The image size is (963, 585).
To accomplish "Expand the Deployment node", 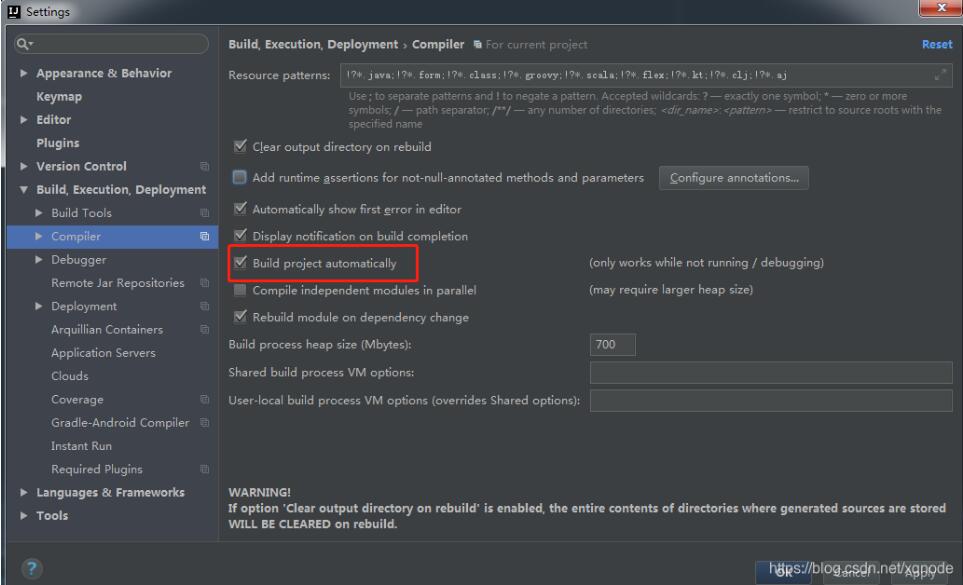I will (39, 306).
